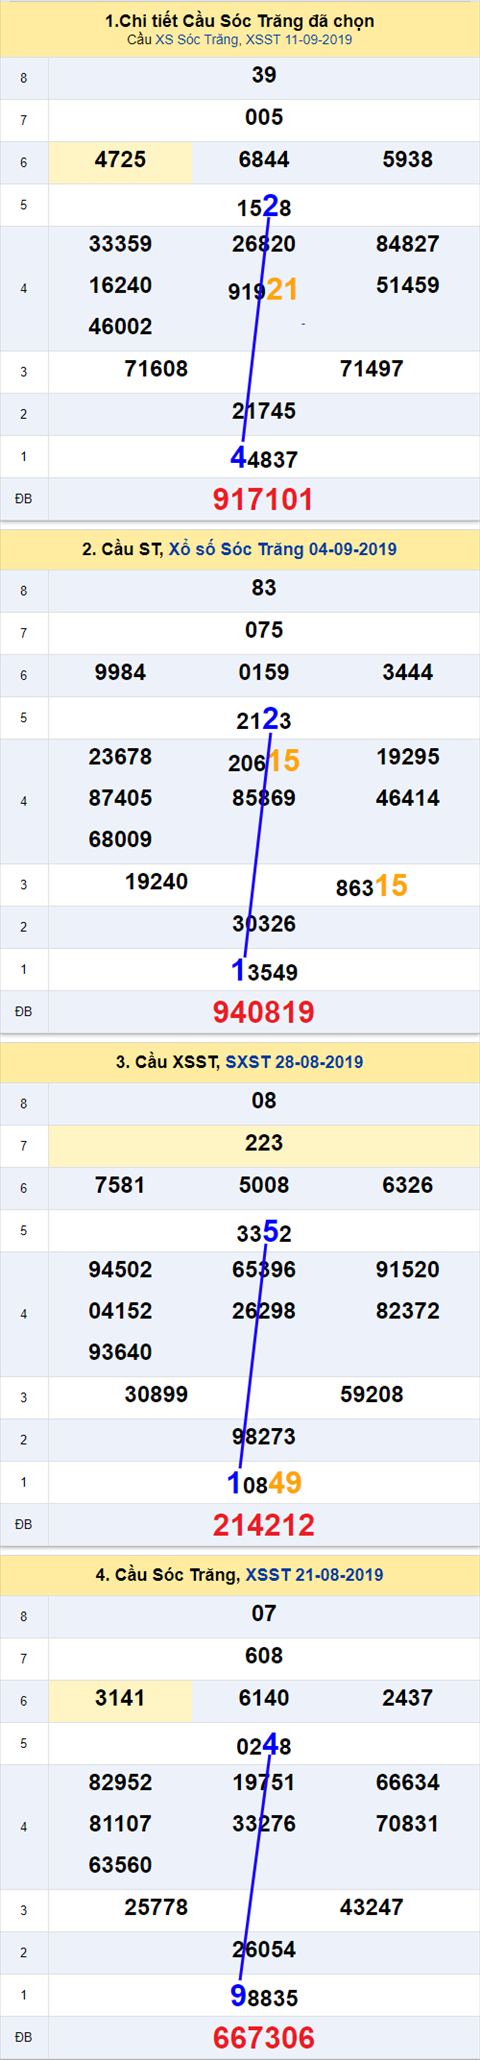Image resolution: width=480 pixels, height=2060 pixels.
Task: Click the highlighted number 3141
Action: tap(120, 1698)
